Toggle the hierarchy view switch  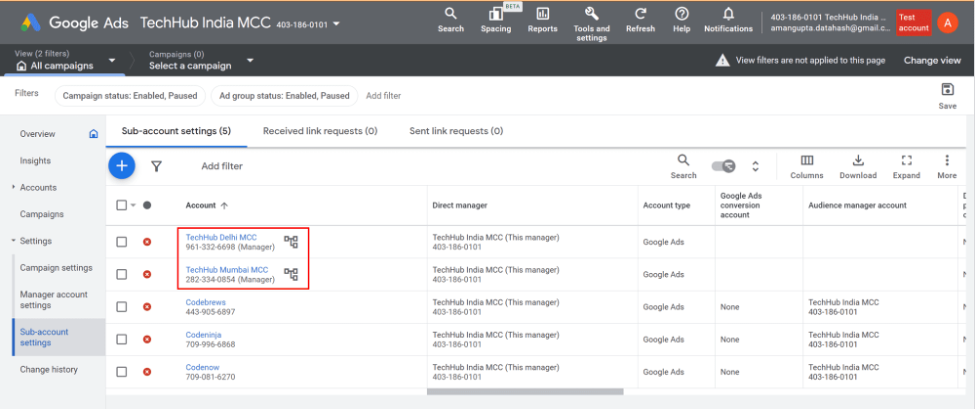point(723,166)
